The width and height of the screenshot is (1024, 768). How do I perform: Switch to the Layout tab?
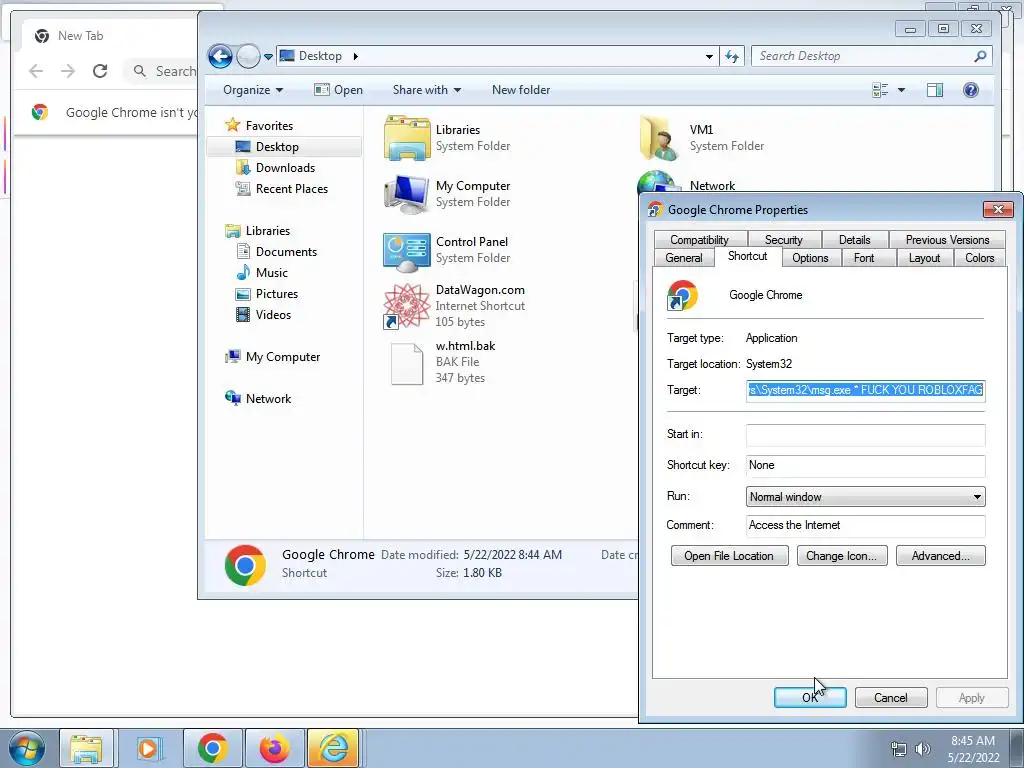(x=924, y=258)
